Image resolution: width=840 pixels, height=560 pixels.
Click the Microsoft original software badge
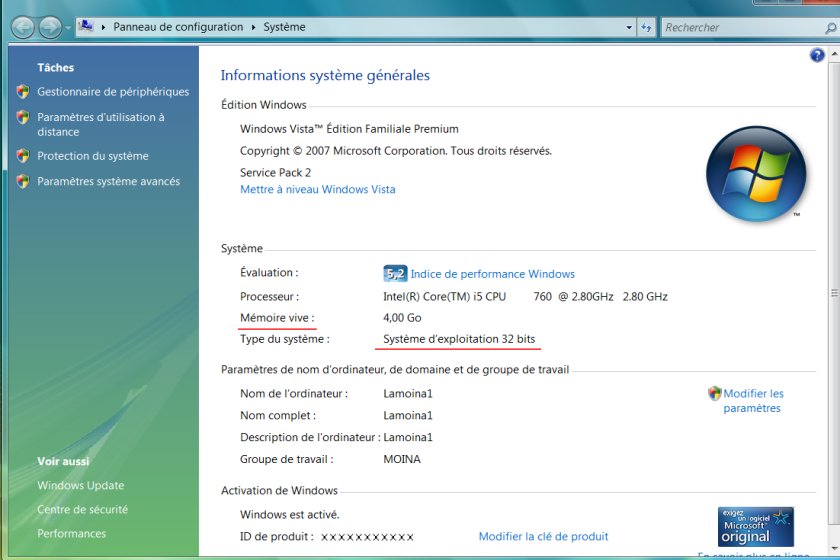(x=755, y=527)
